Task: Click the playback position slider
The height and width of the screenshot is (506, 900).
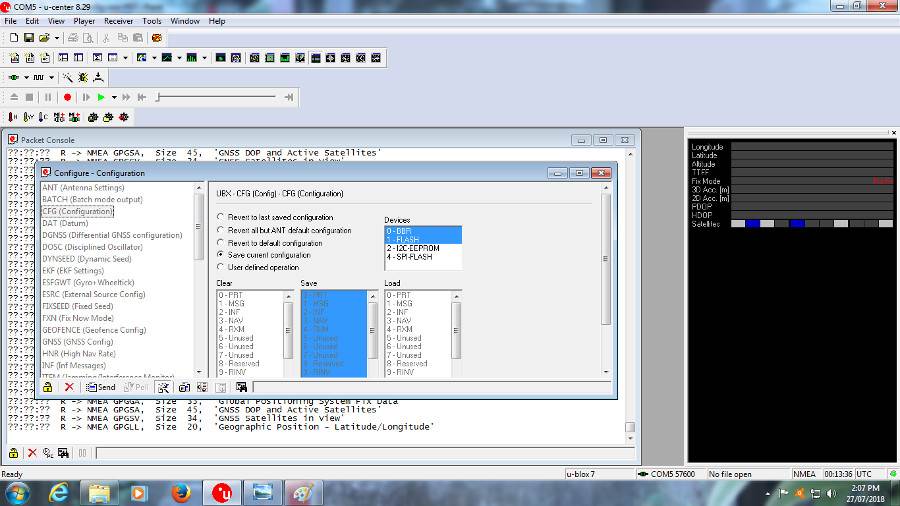Action: coord(220,97)
